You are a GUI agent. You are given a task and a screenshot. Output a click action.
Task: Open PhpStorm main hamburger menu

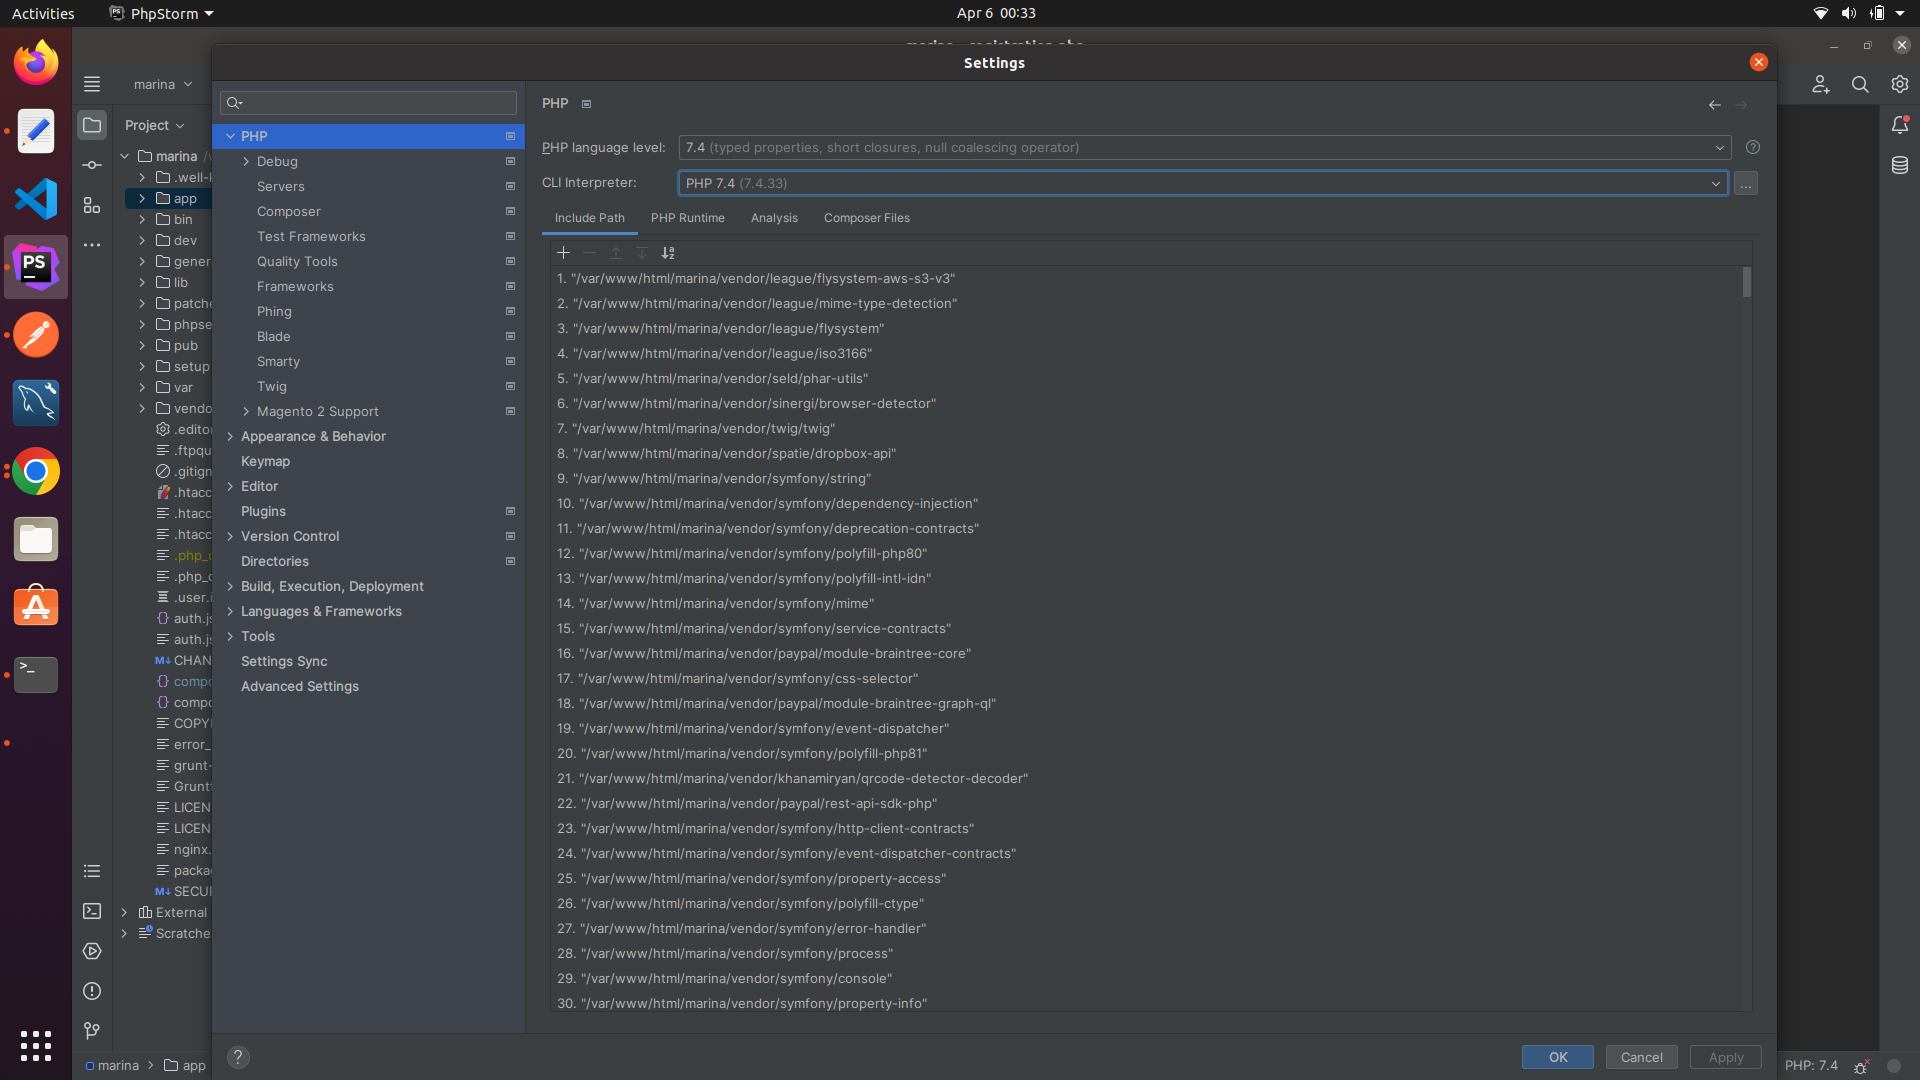92,85
